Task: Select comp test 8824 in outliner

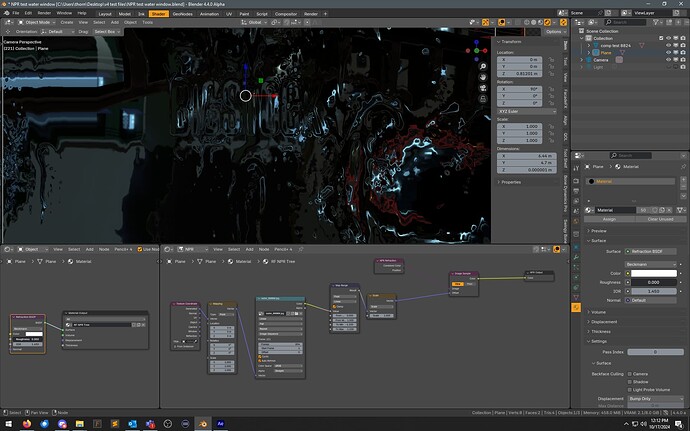Action: click(x=615, y=45)
